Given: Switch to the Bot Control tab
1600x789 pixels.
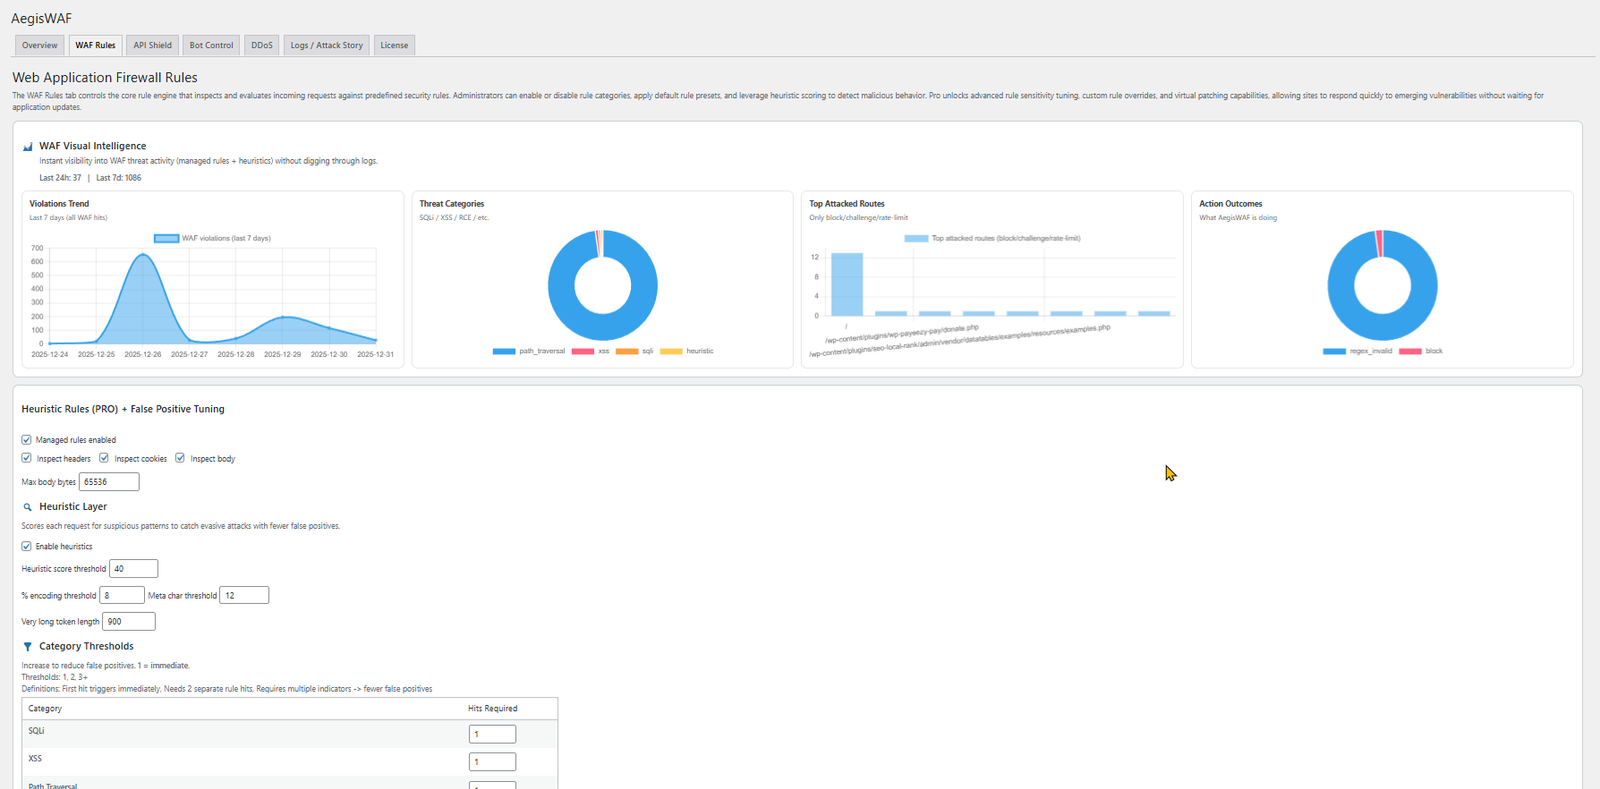Looking at the screenshot, I should pyautogui.click(x=211, y=45).
